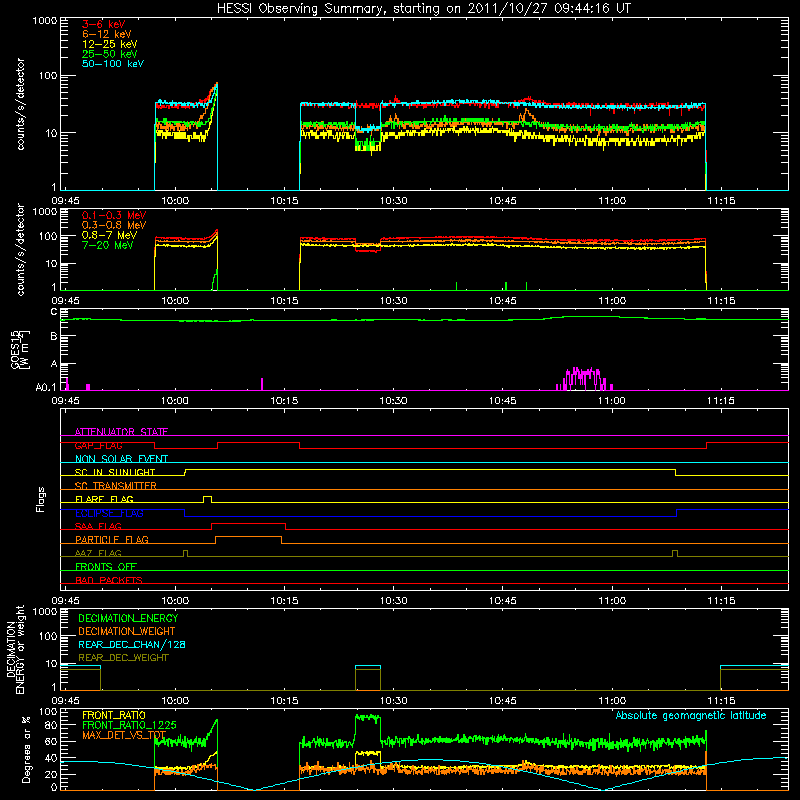Click the magenta GOES burst near 10:57
The image size is (800, 800).
[x=584, y=379]
